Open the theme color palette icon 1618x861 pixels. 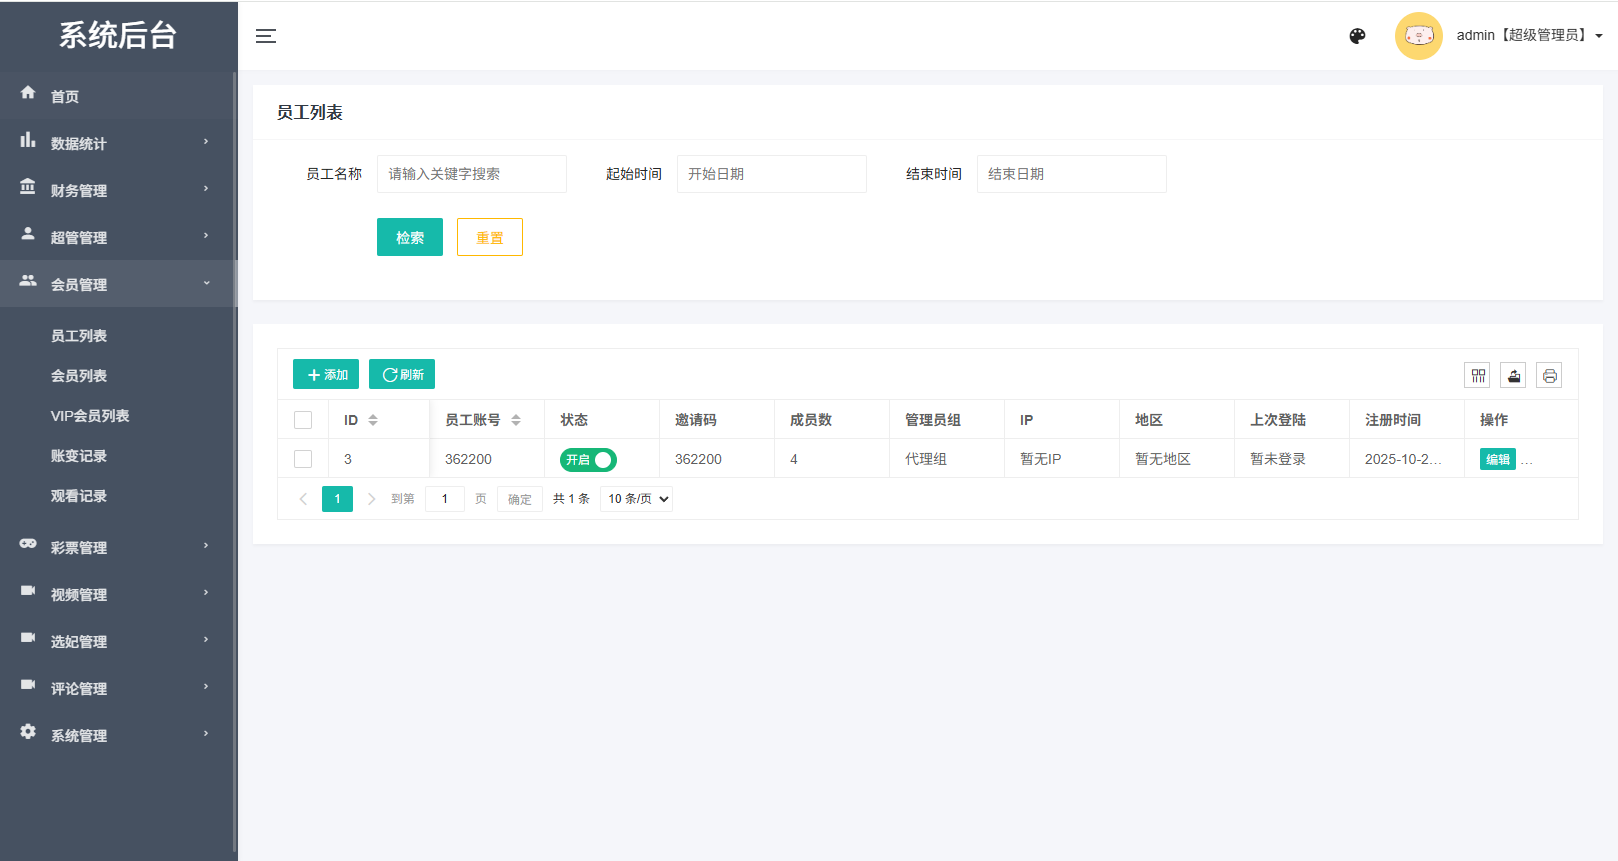point(1357,36)
